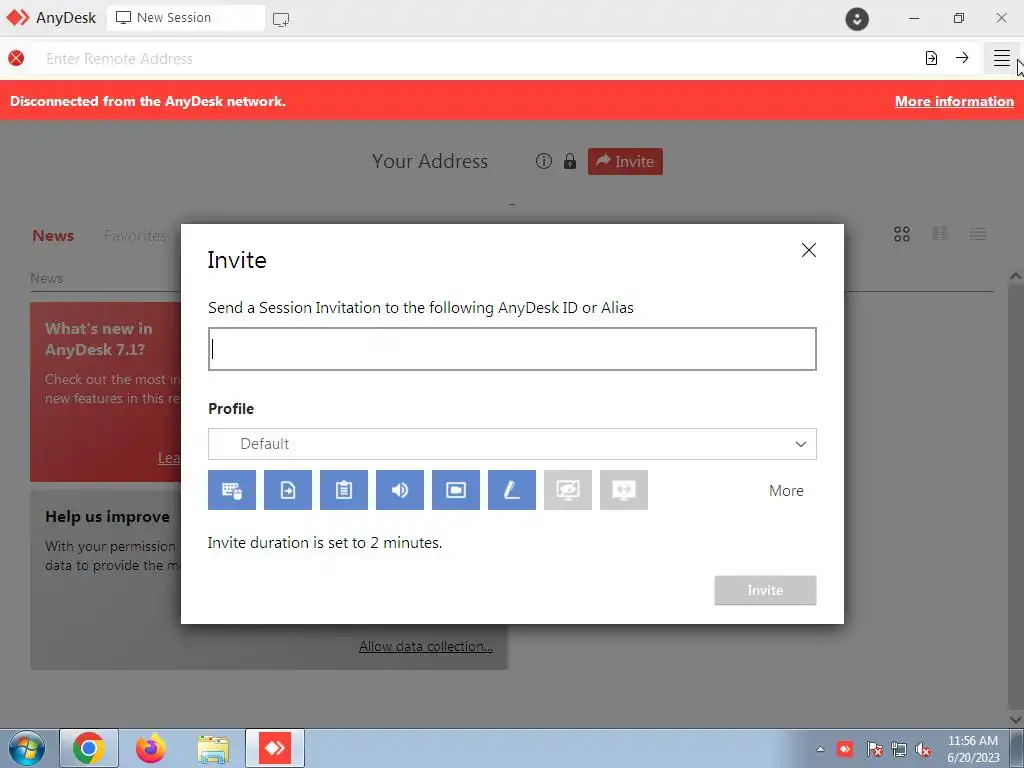Click the network tray icon
Viewport: 1024px width, 768px height.
(x=899, y=749)
